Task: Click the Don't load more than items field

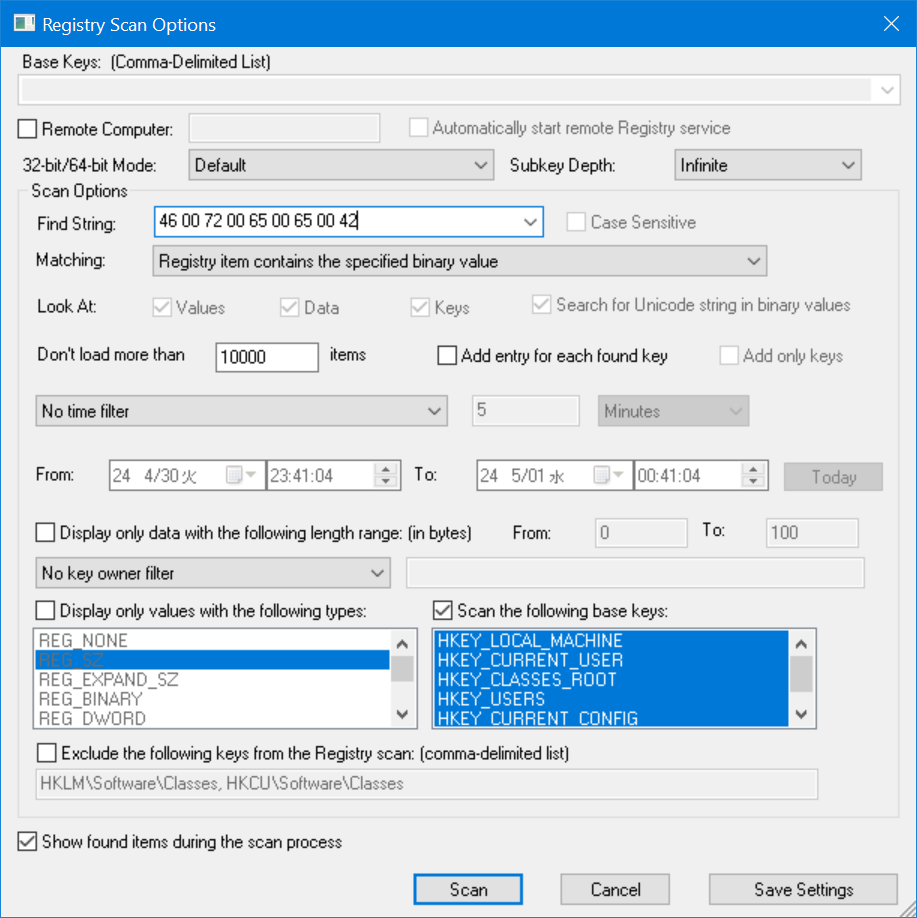Action: click(267, 357)
